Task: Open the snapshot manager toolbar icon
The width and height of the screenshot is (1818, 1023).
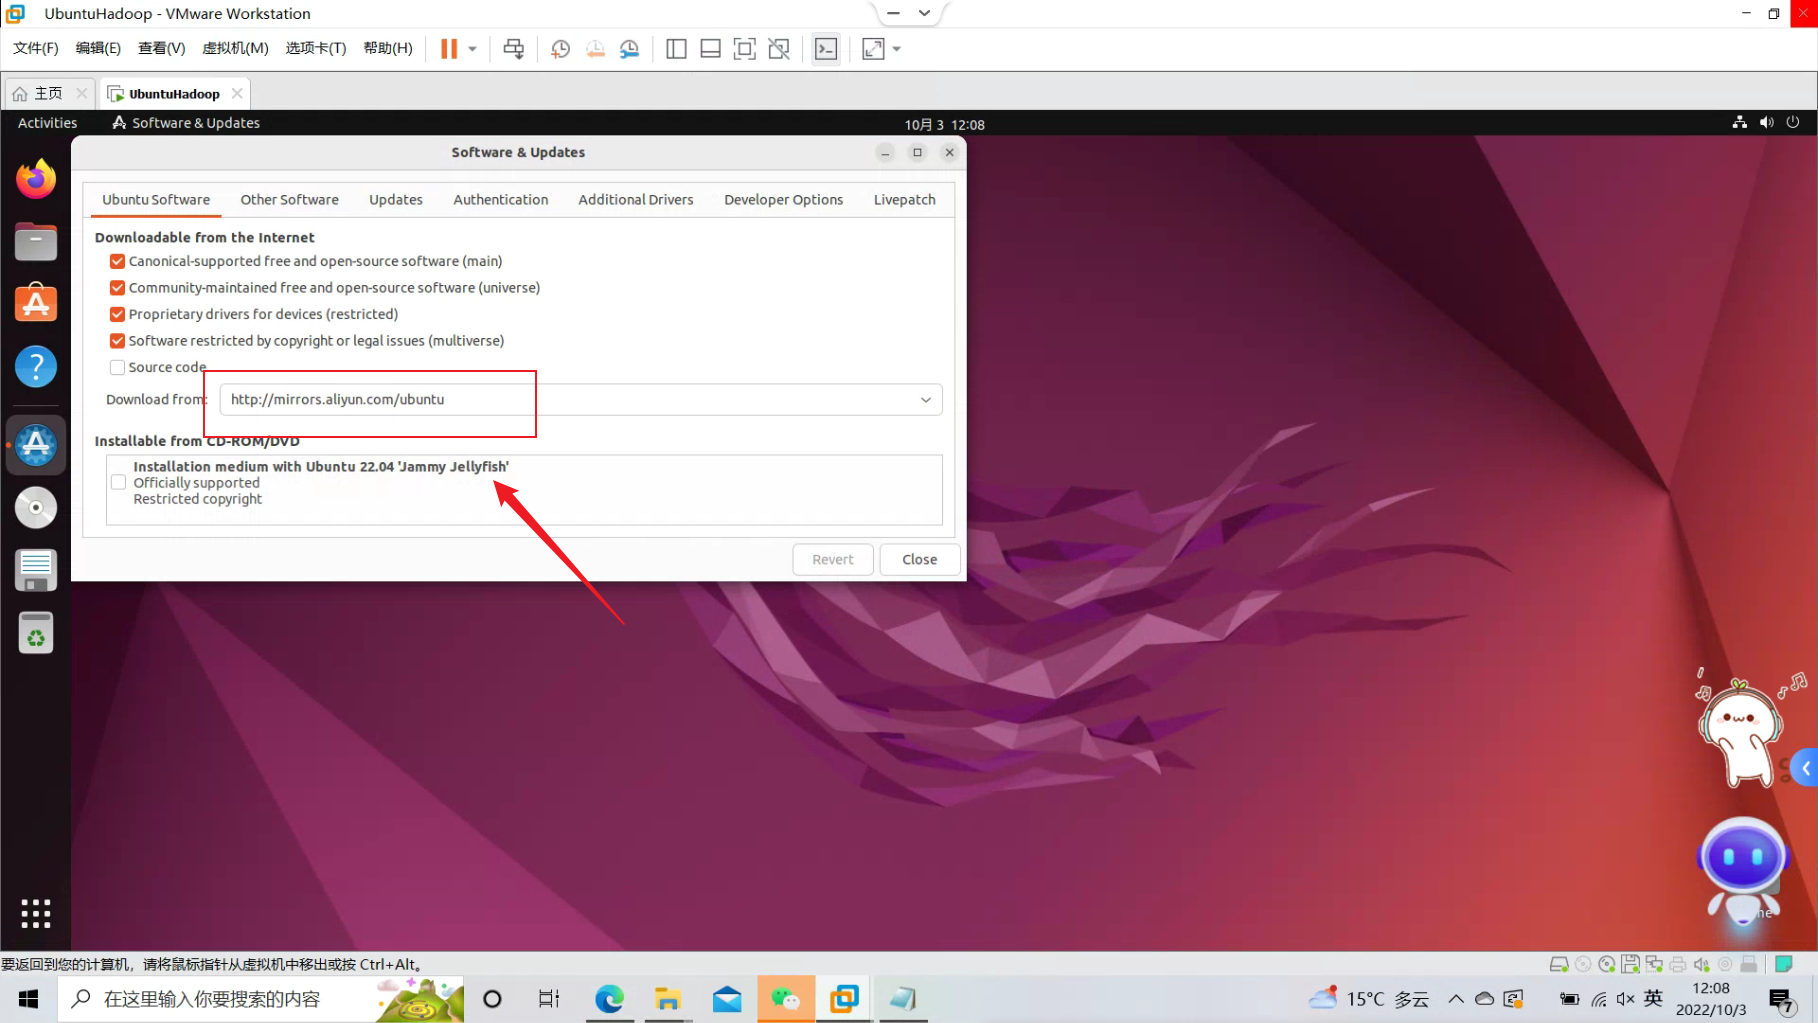Action: point(629,49)
